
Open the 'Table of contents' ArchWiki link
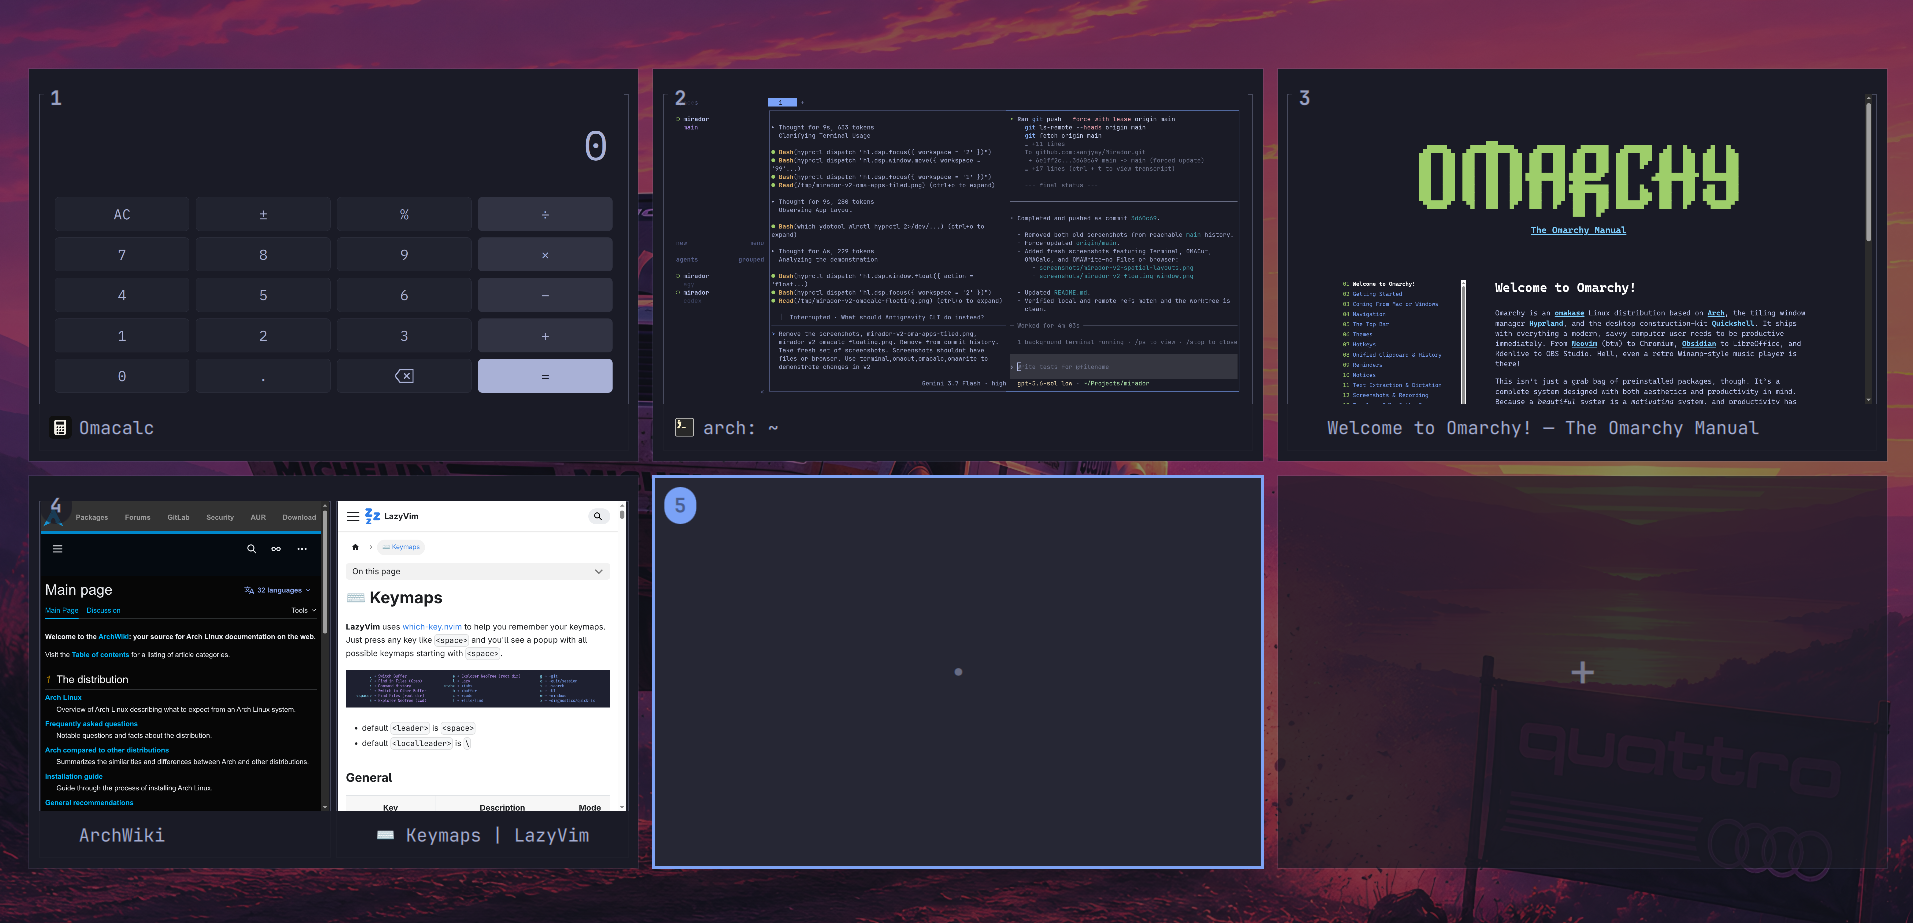(100, 655)
